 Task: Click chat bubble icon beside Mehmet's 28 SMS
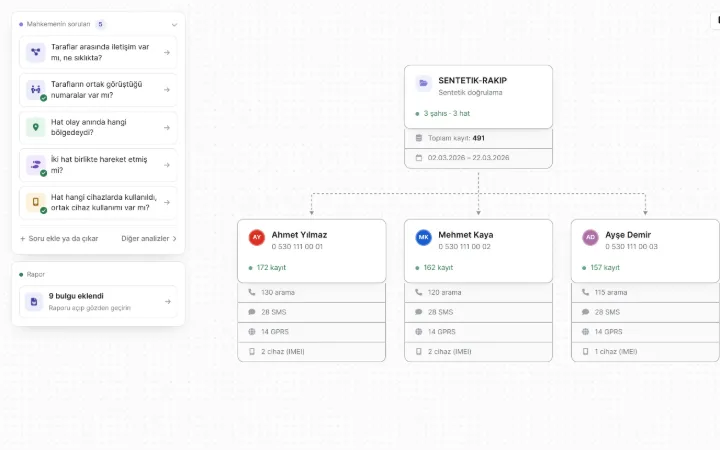418,312
